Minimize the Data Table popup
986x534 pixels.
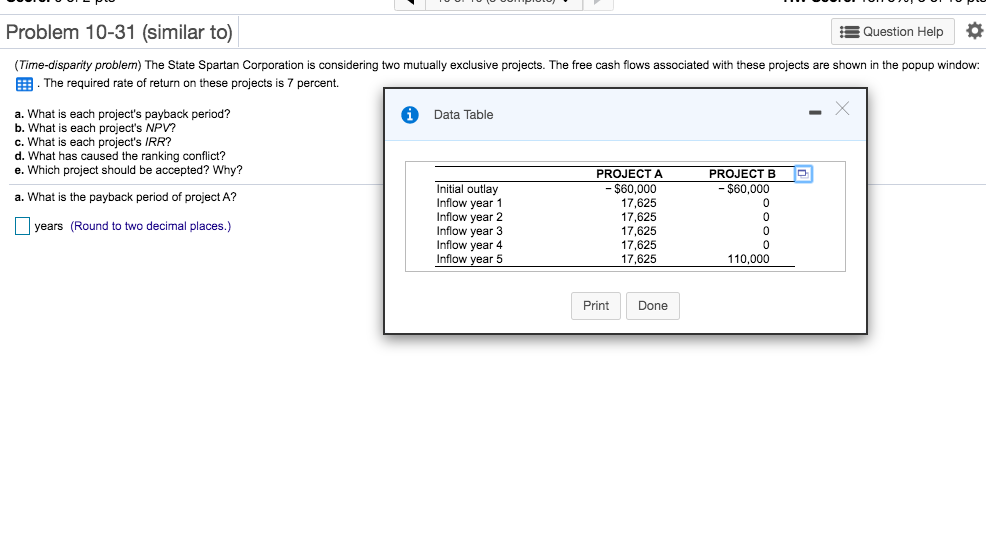pyautogui.click(x=815, y=113)
